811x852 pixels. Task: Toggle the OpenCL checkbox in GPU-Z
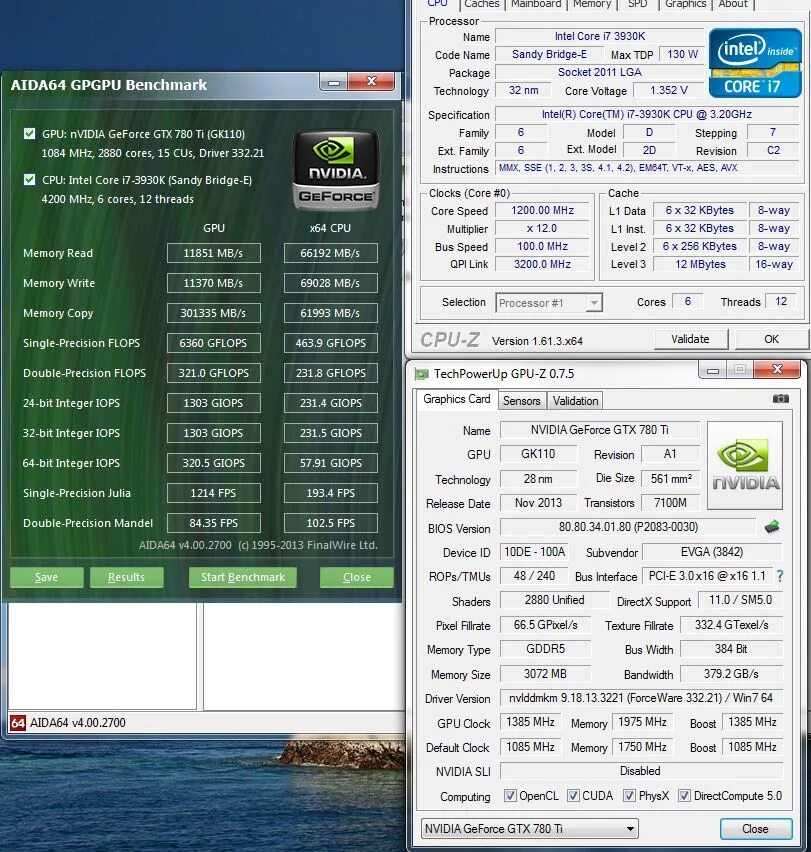(x=510, y=795)
